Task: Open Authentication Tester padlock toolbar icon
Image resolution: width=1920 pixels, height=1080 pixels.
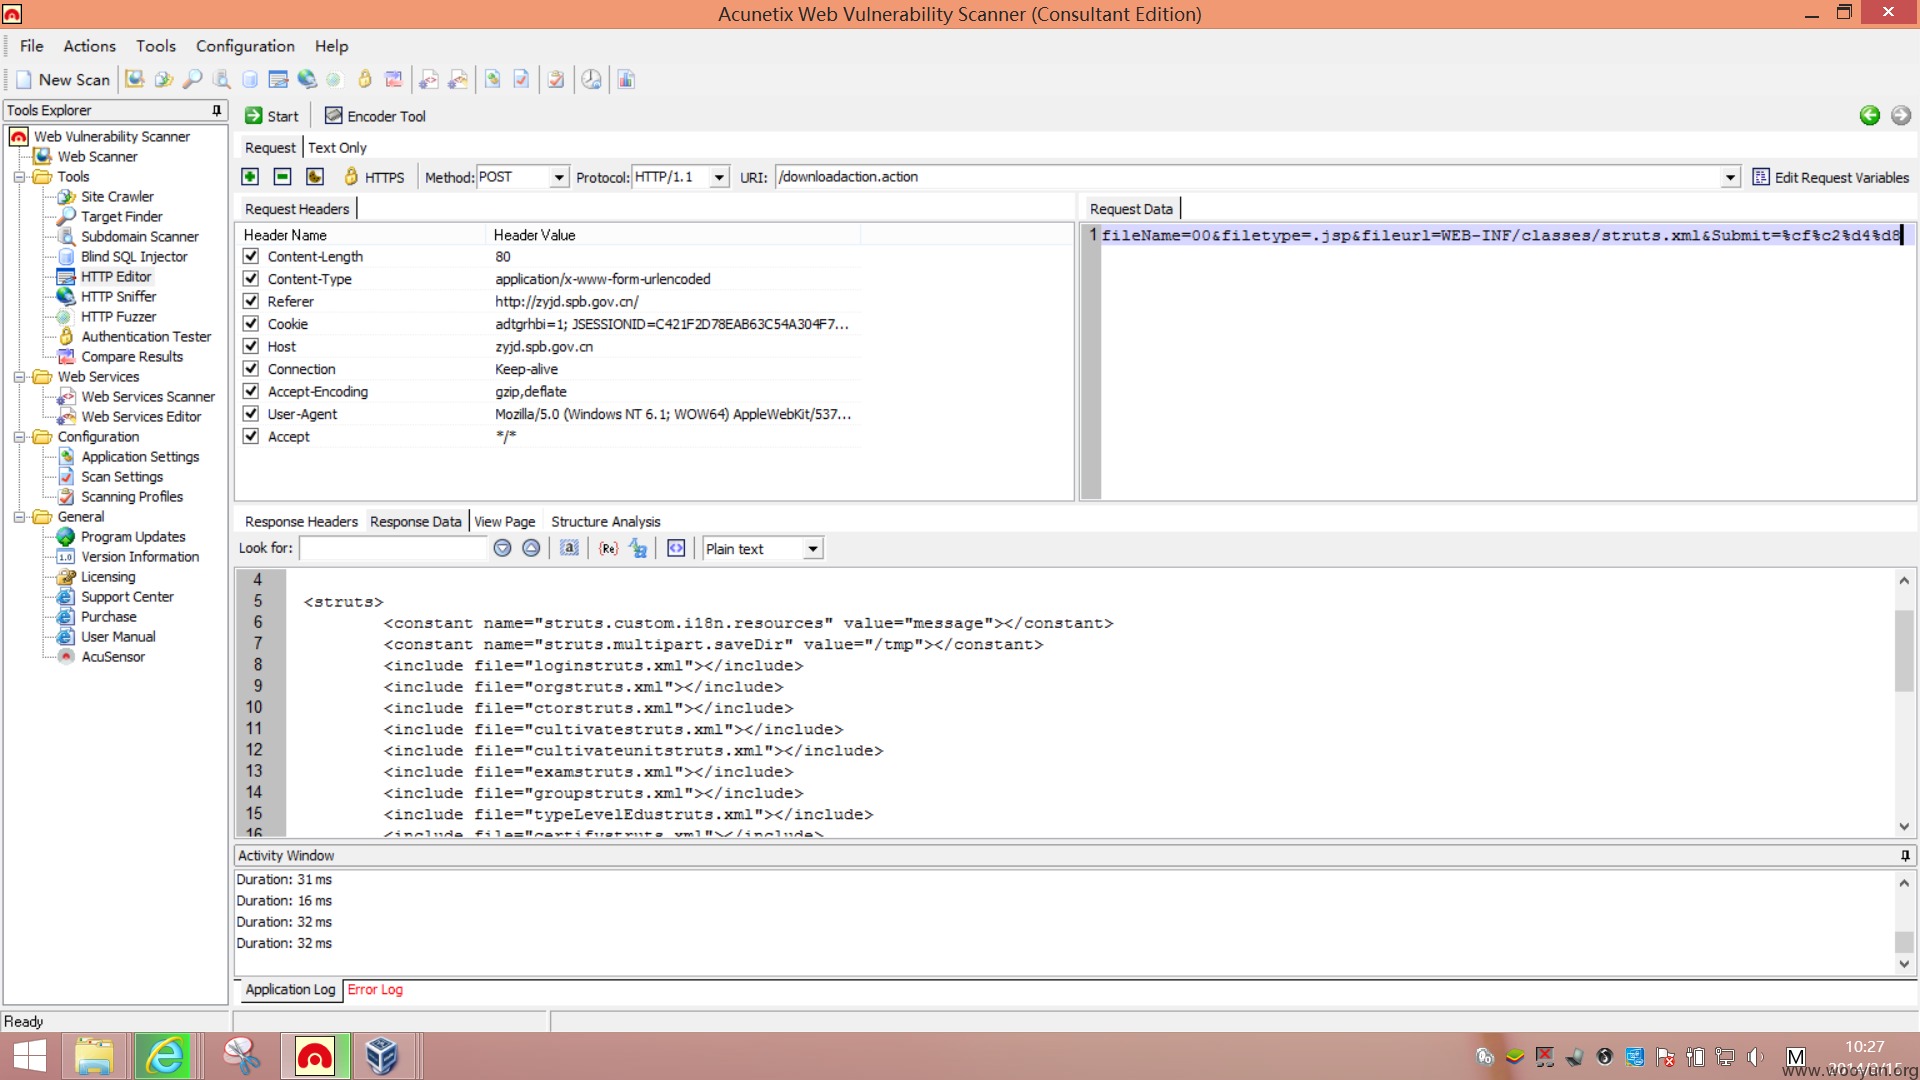Action: 365,79
